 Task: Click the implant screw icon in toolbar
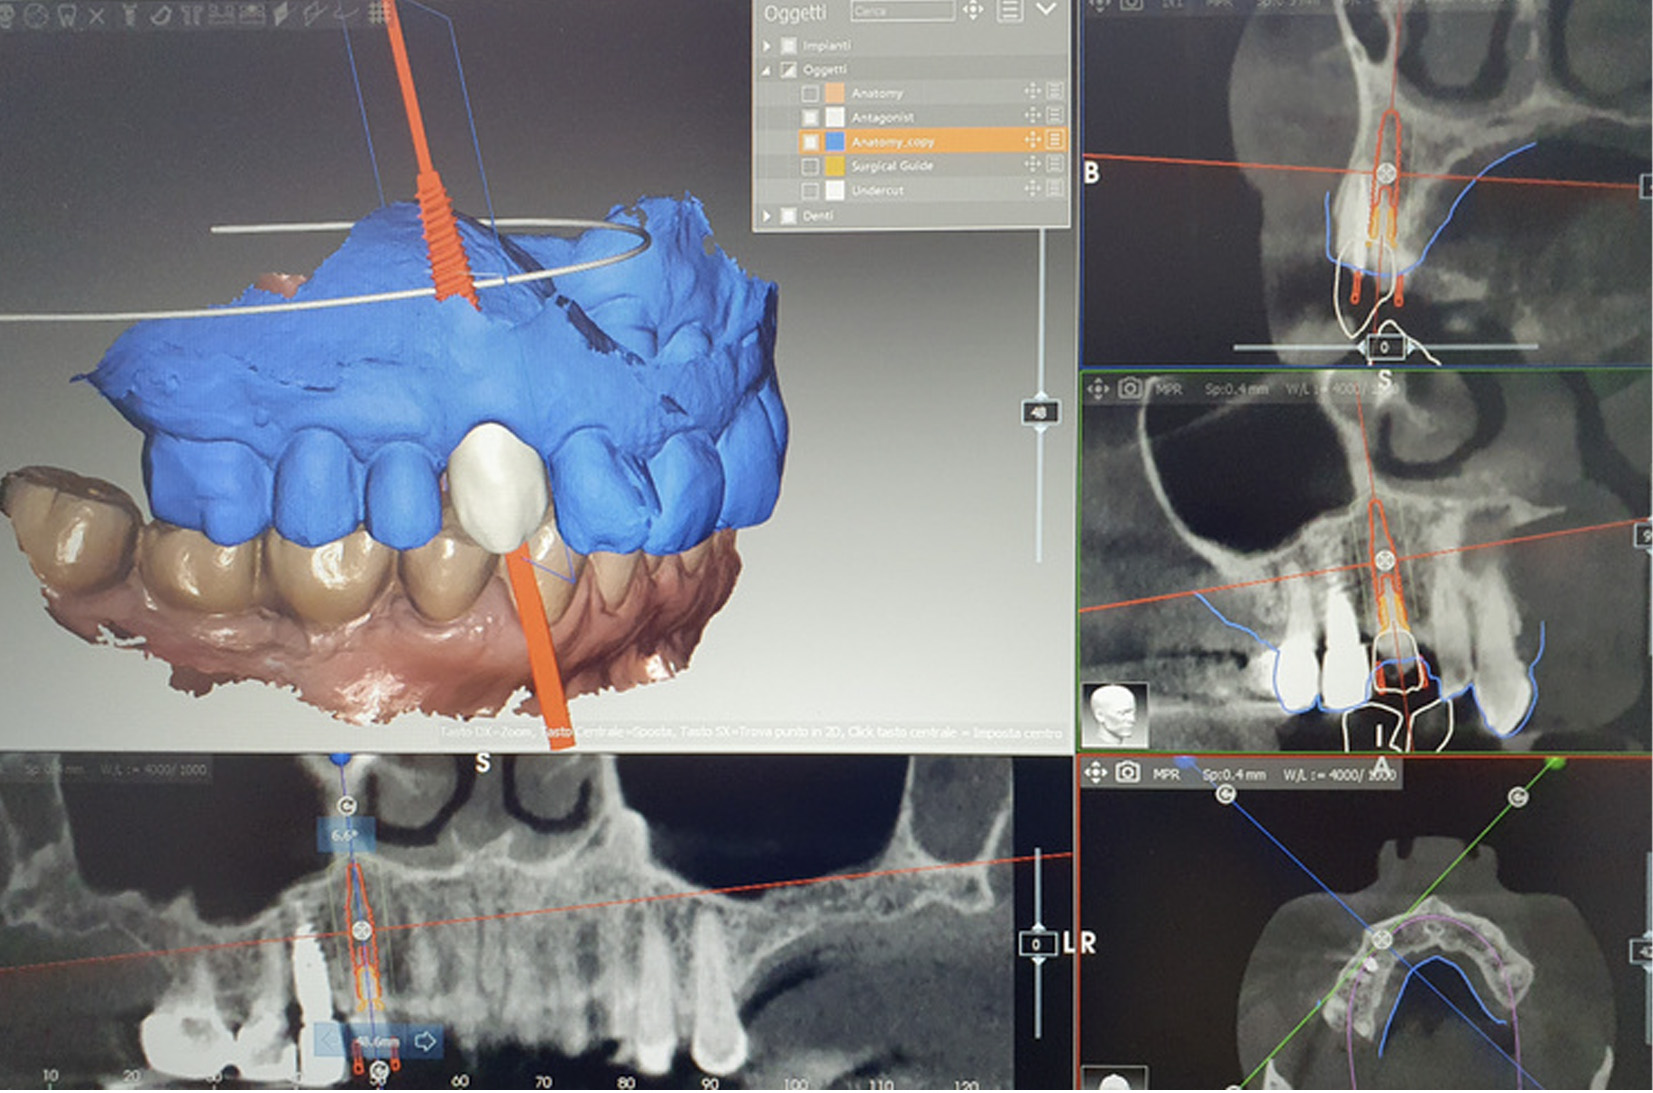tap(129, 15)
